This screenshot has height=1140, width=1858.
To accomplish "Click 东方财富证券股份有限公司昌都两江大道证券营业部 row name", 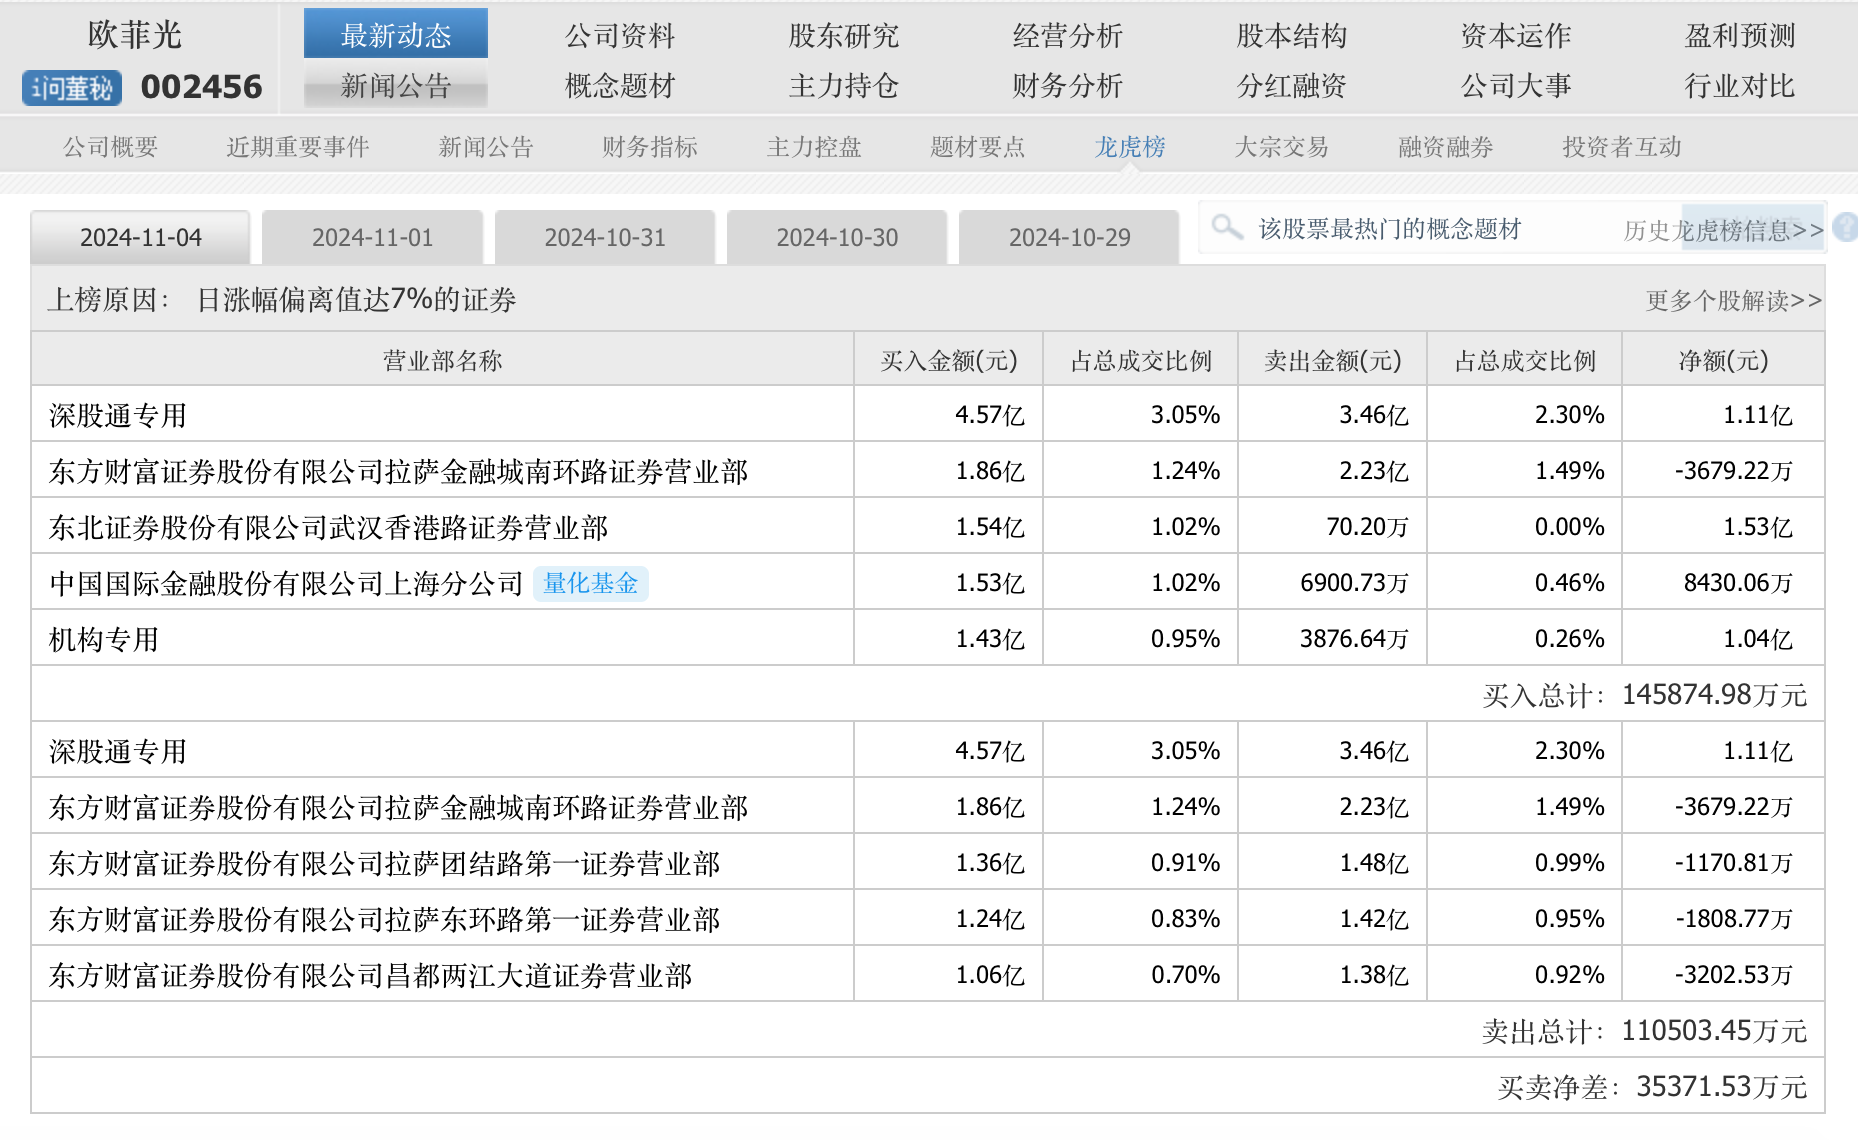I will pos(371,975).
